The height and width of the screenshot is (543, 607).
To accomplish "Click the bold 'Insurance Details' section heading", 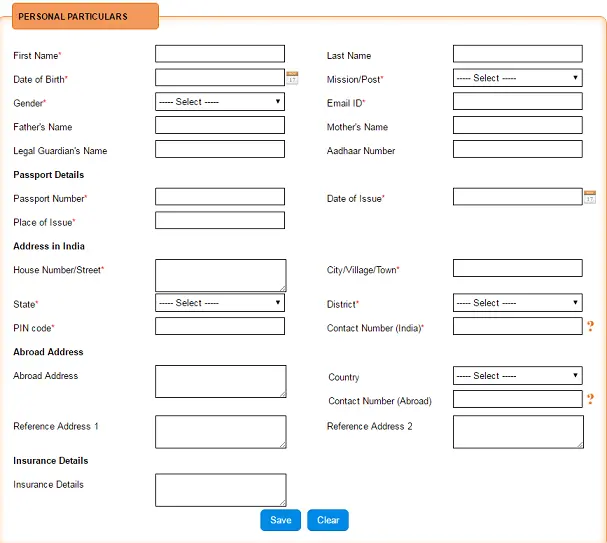I will (51, 461).
